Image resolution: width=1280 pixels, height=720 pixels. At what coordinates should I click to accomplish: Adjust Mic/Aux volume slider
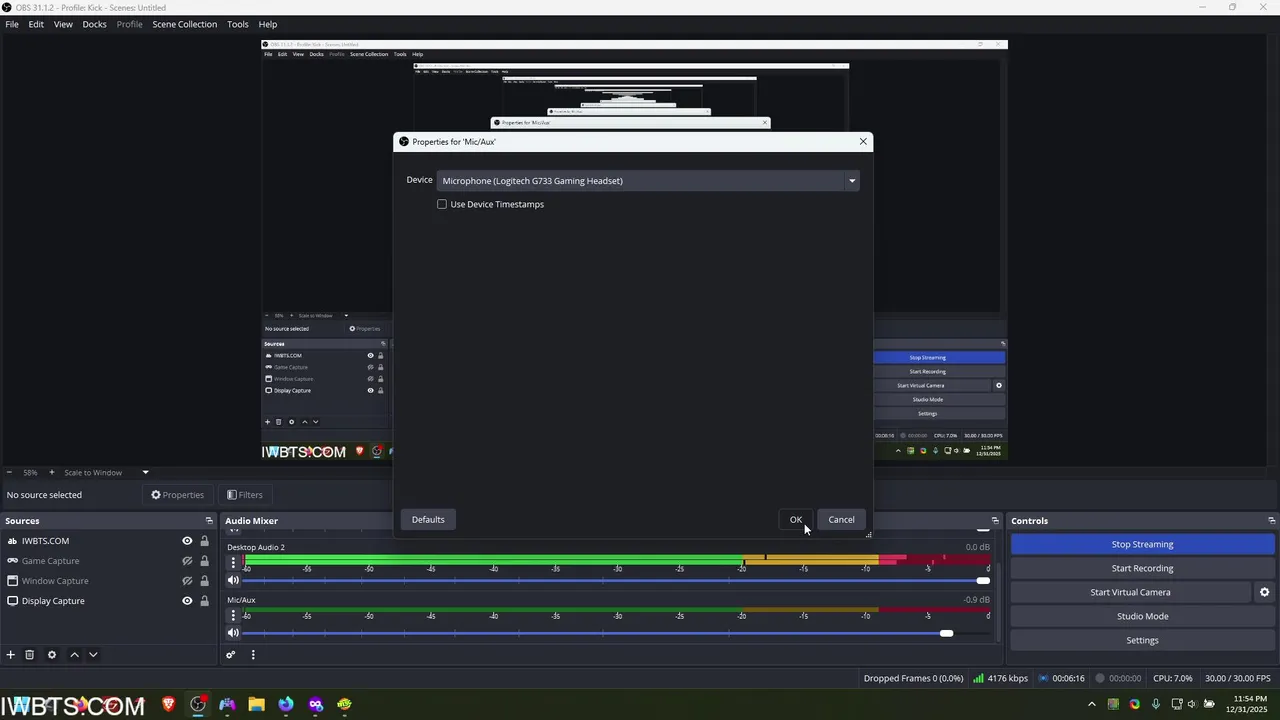[946, 633]
